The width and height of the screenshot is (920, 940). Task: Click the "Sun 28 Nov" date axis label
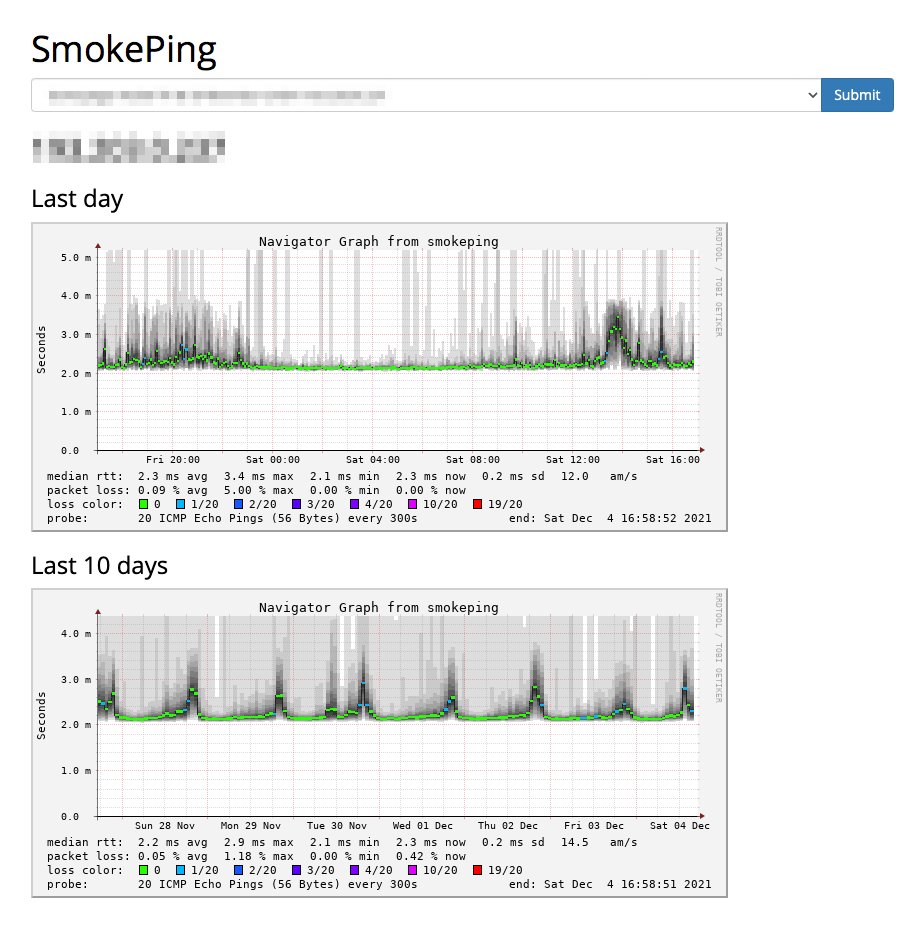[165, 825]
